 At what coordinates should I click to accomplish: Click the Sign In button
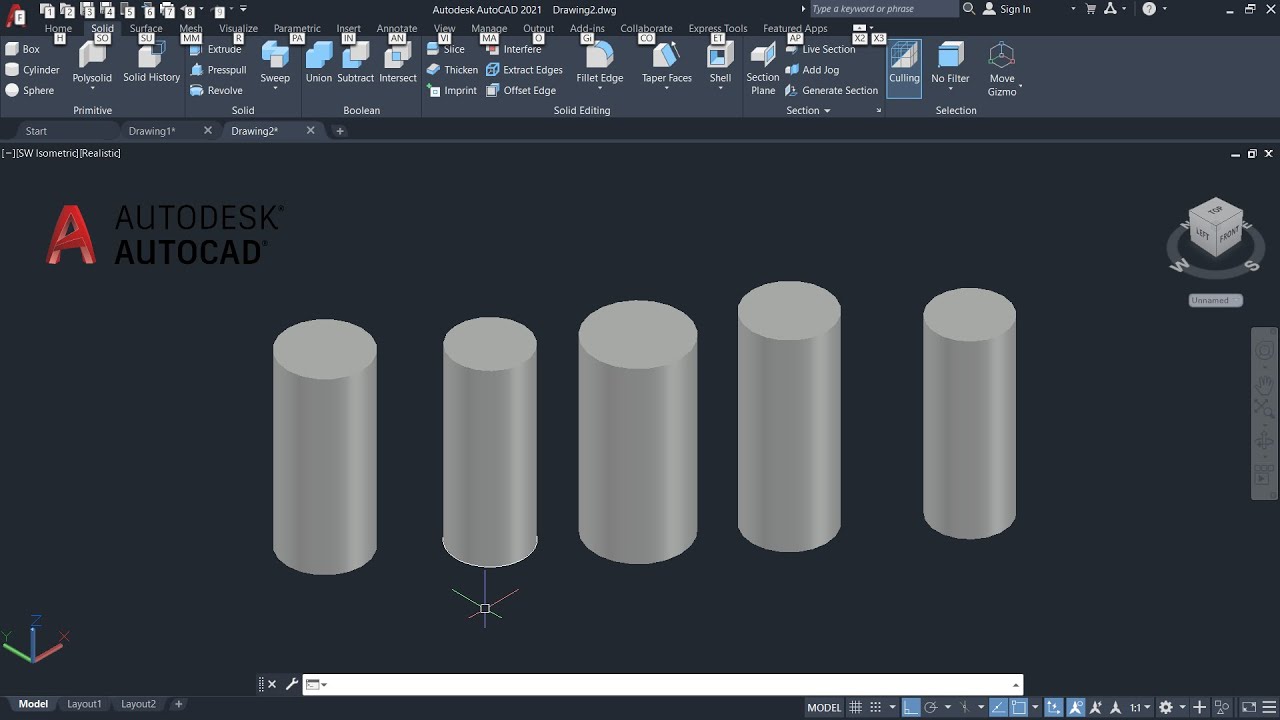[1006, 9]
